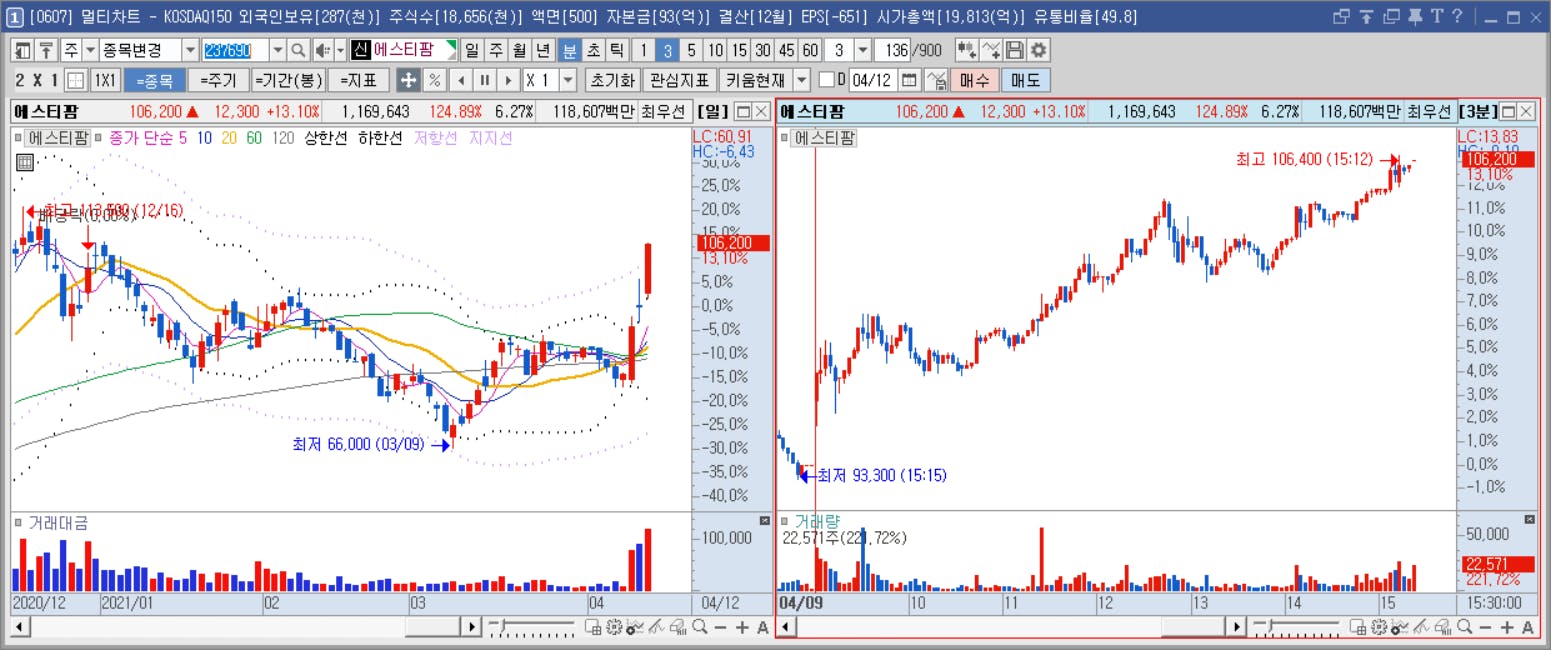1551x650 pixels.
Task: Open the chart settings gear icon
Action: (1039, 50)
